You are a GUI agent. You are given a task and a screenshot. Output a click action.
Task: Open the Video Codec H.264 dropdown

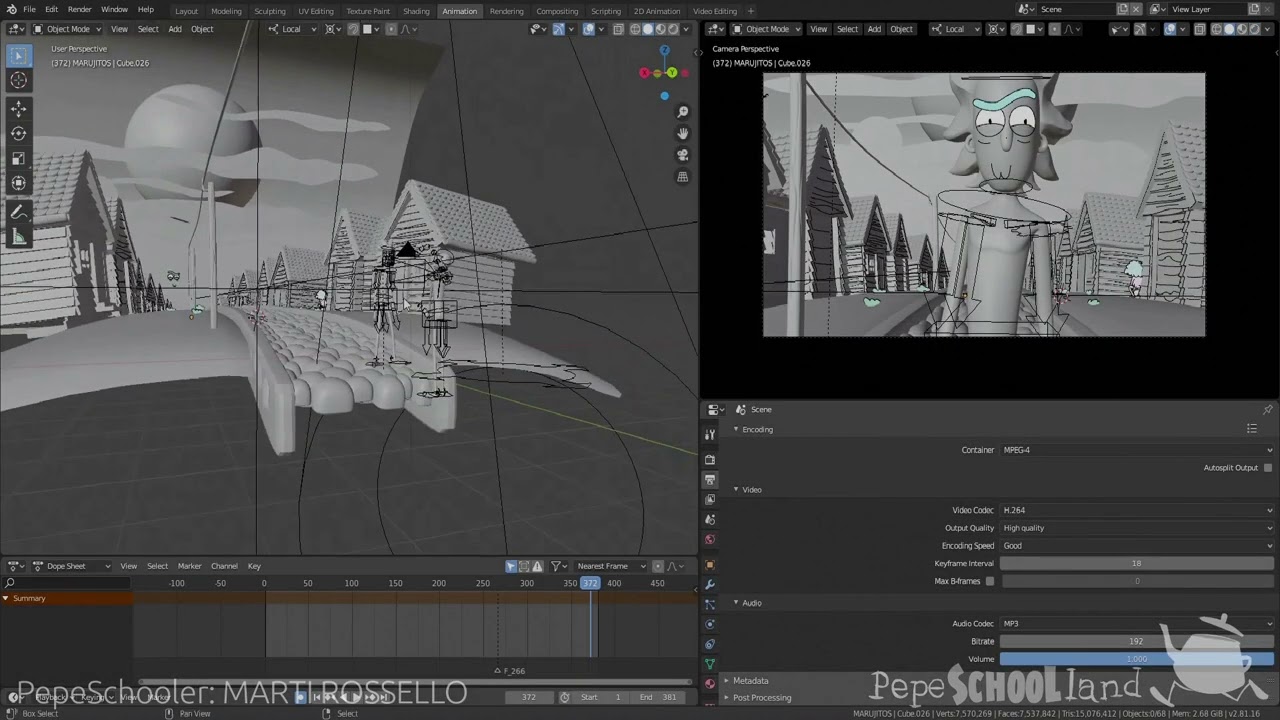pos(1137,510)
